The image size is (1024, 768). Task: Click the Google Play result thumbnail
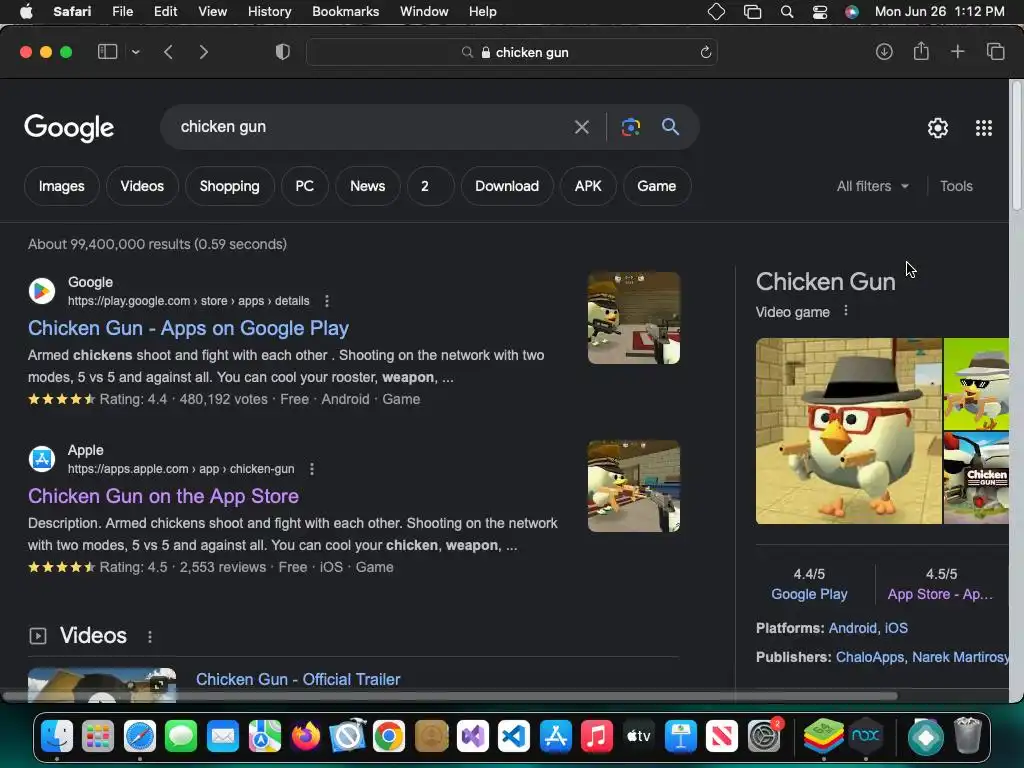click(x=633, y=318)
